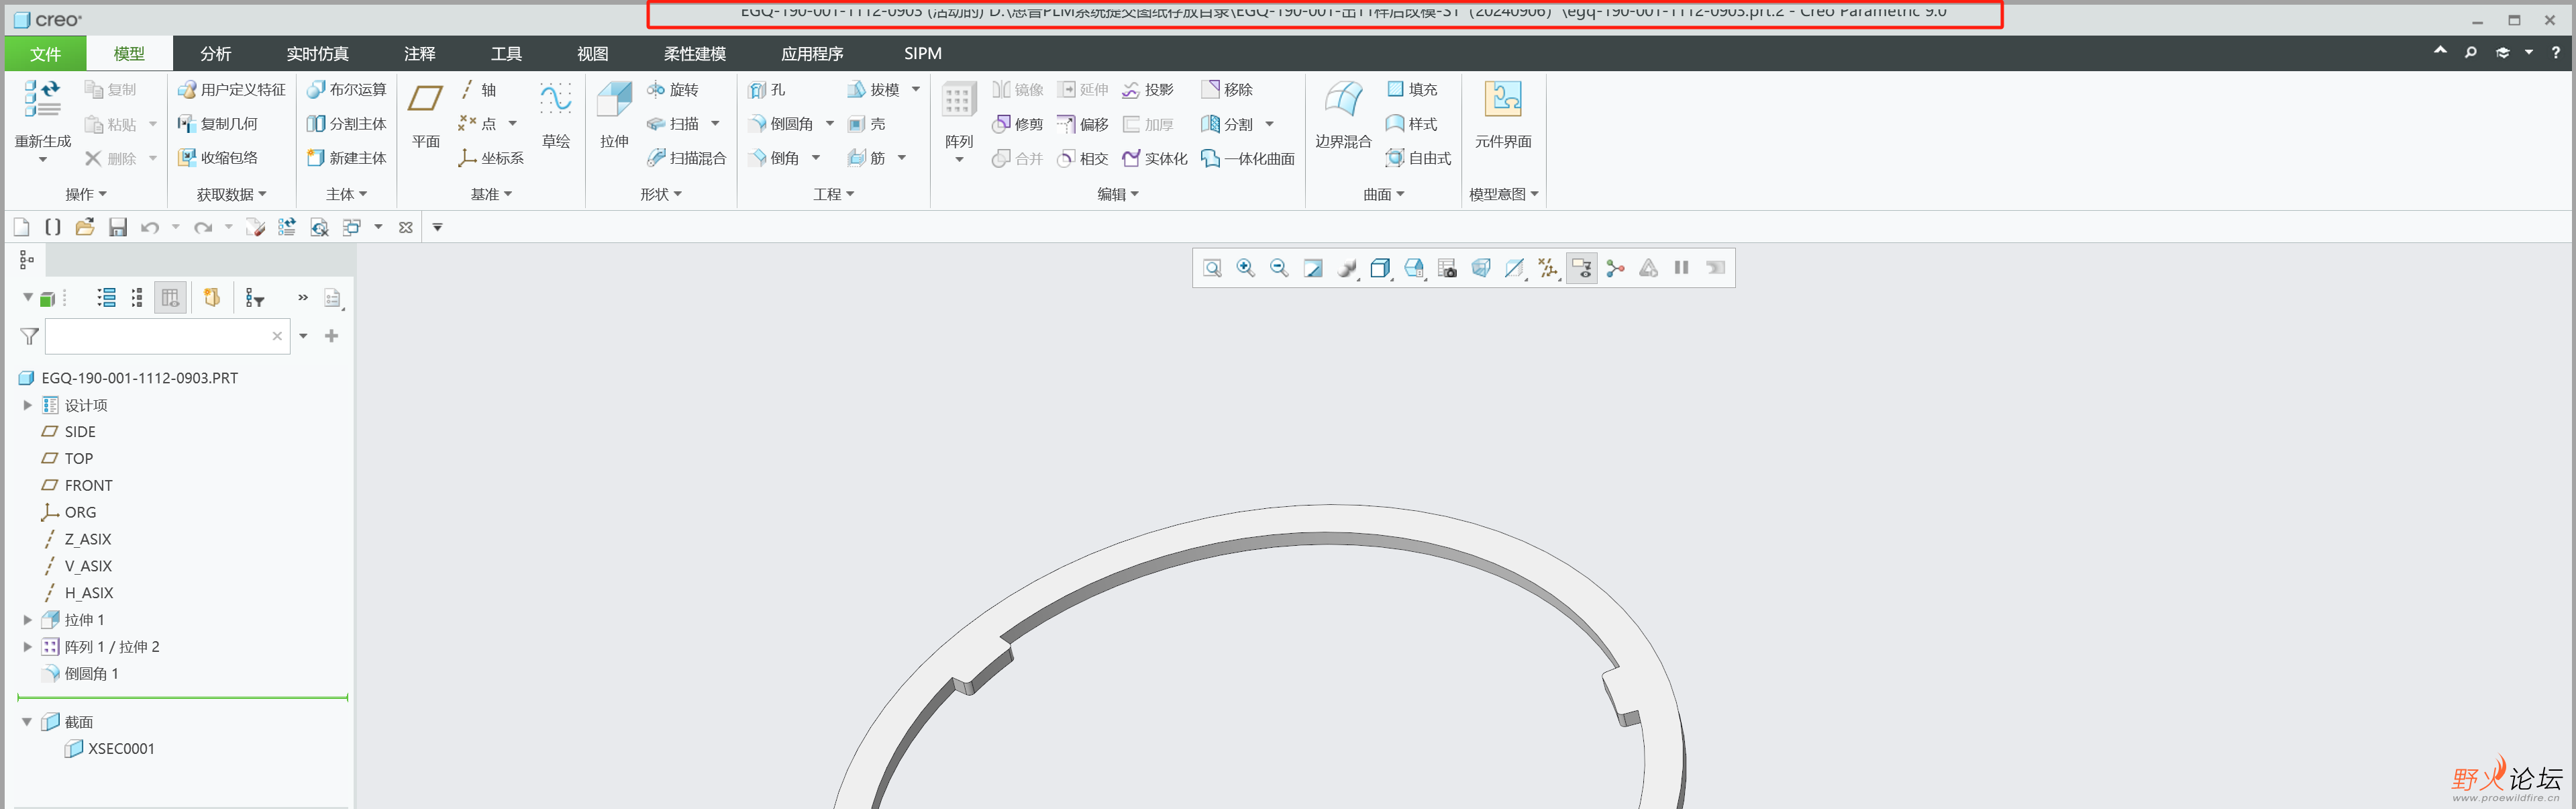Expand the 拉伸 1 feature node
The width and height of the screenshot is (2576, 809).
[x=28, y=620]
